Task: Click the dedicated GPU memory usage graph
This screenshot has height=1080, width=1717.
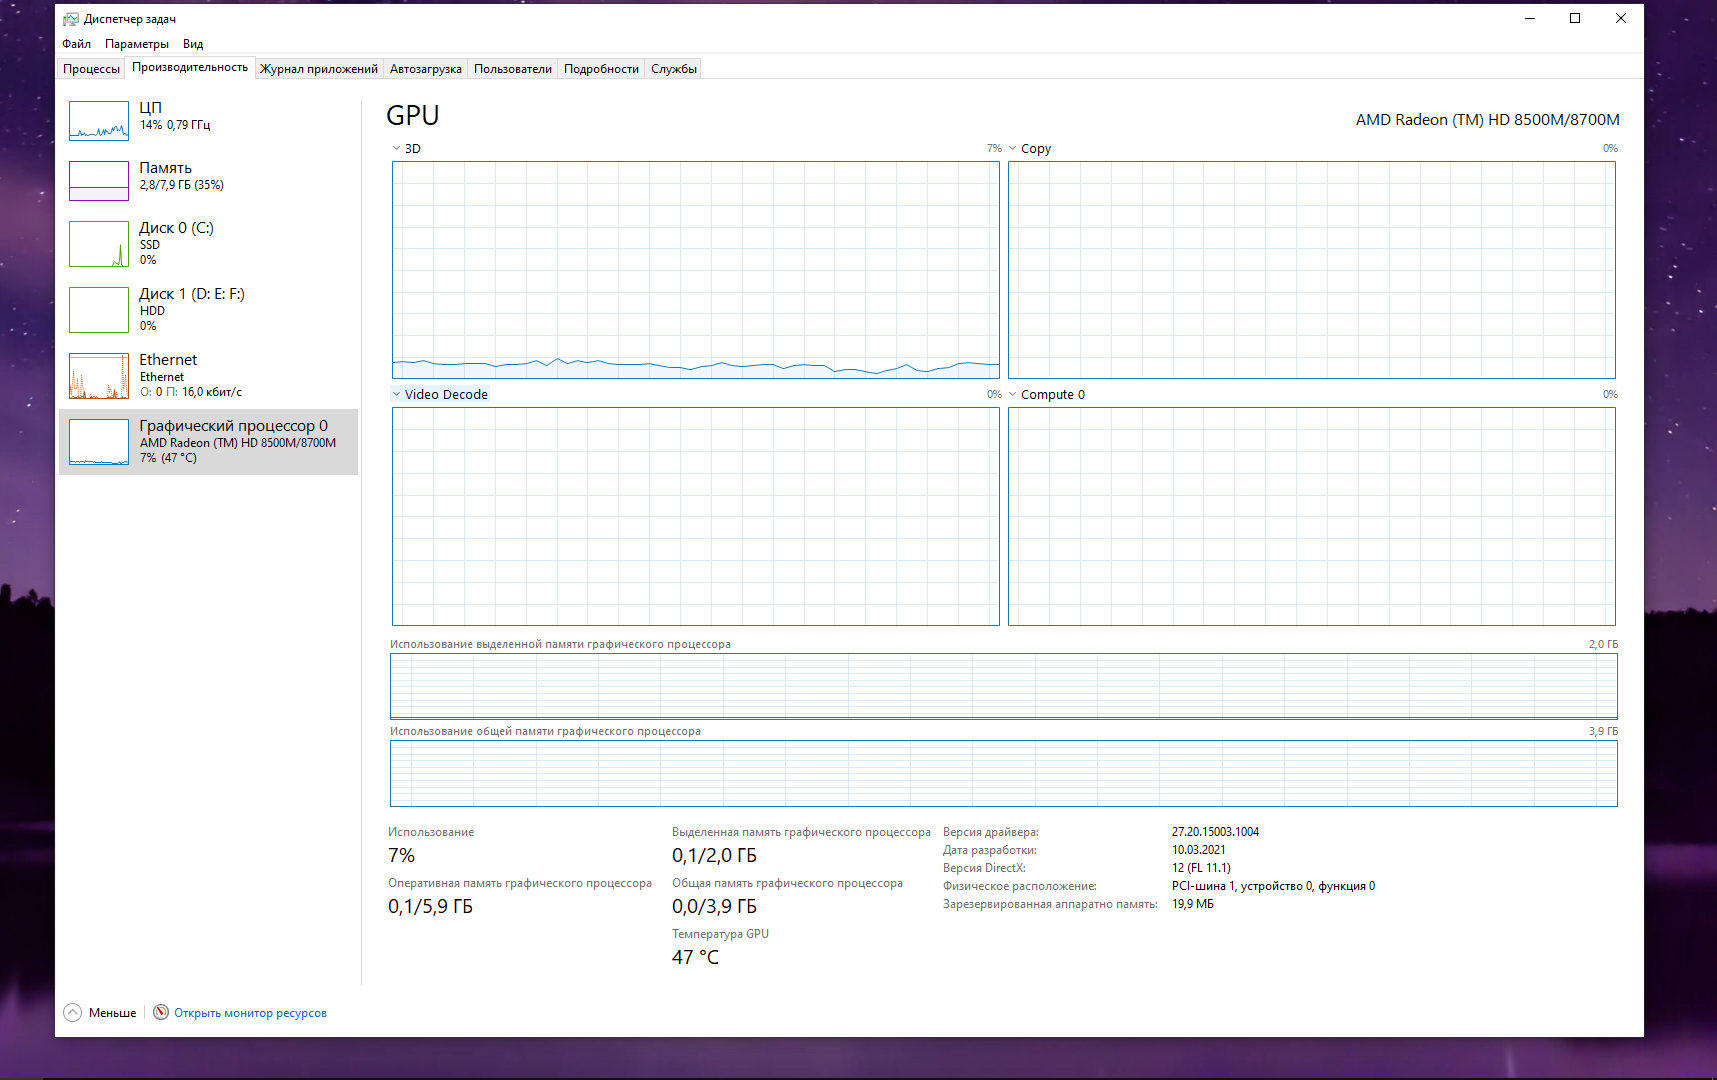Action: pyautogui.click(x=1004, y=686)
